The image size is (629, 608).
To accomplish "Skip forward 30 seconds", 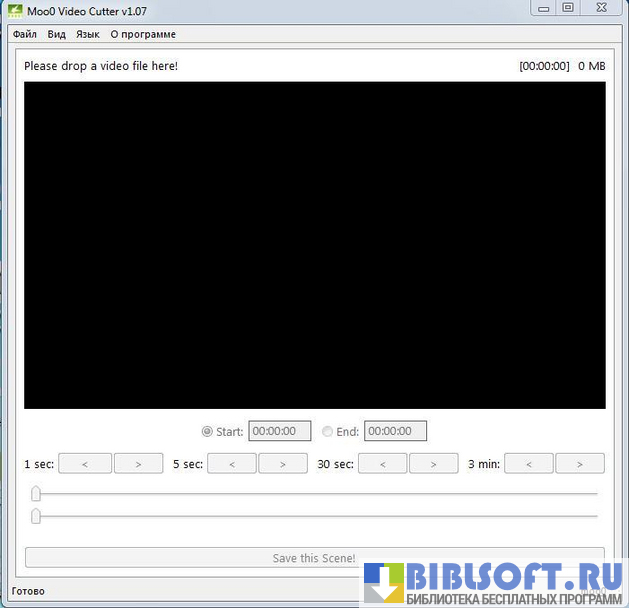I will pyautogui.click(x=434, y=464).
